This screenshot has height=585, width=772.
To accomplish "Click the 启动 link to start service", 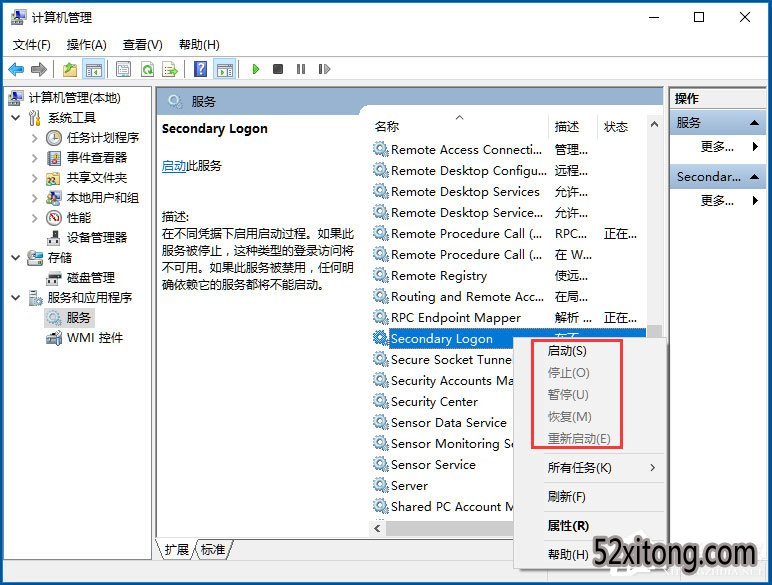I will coord(173,166).
